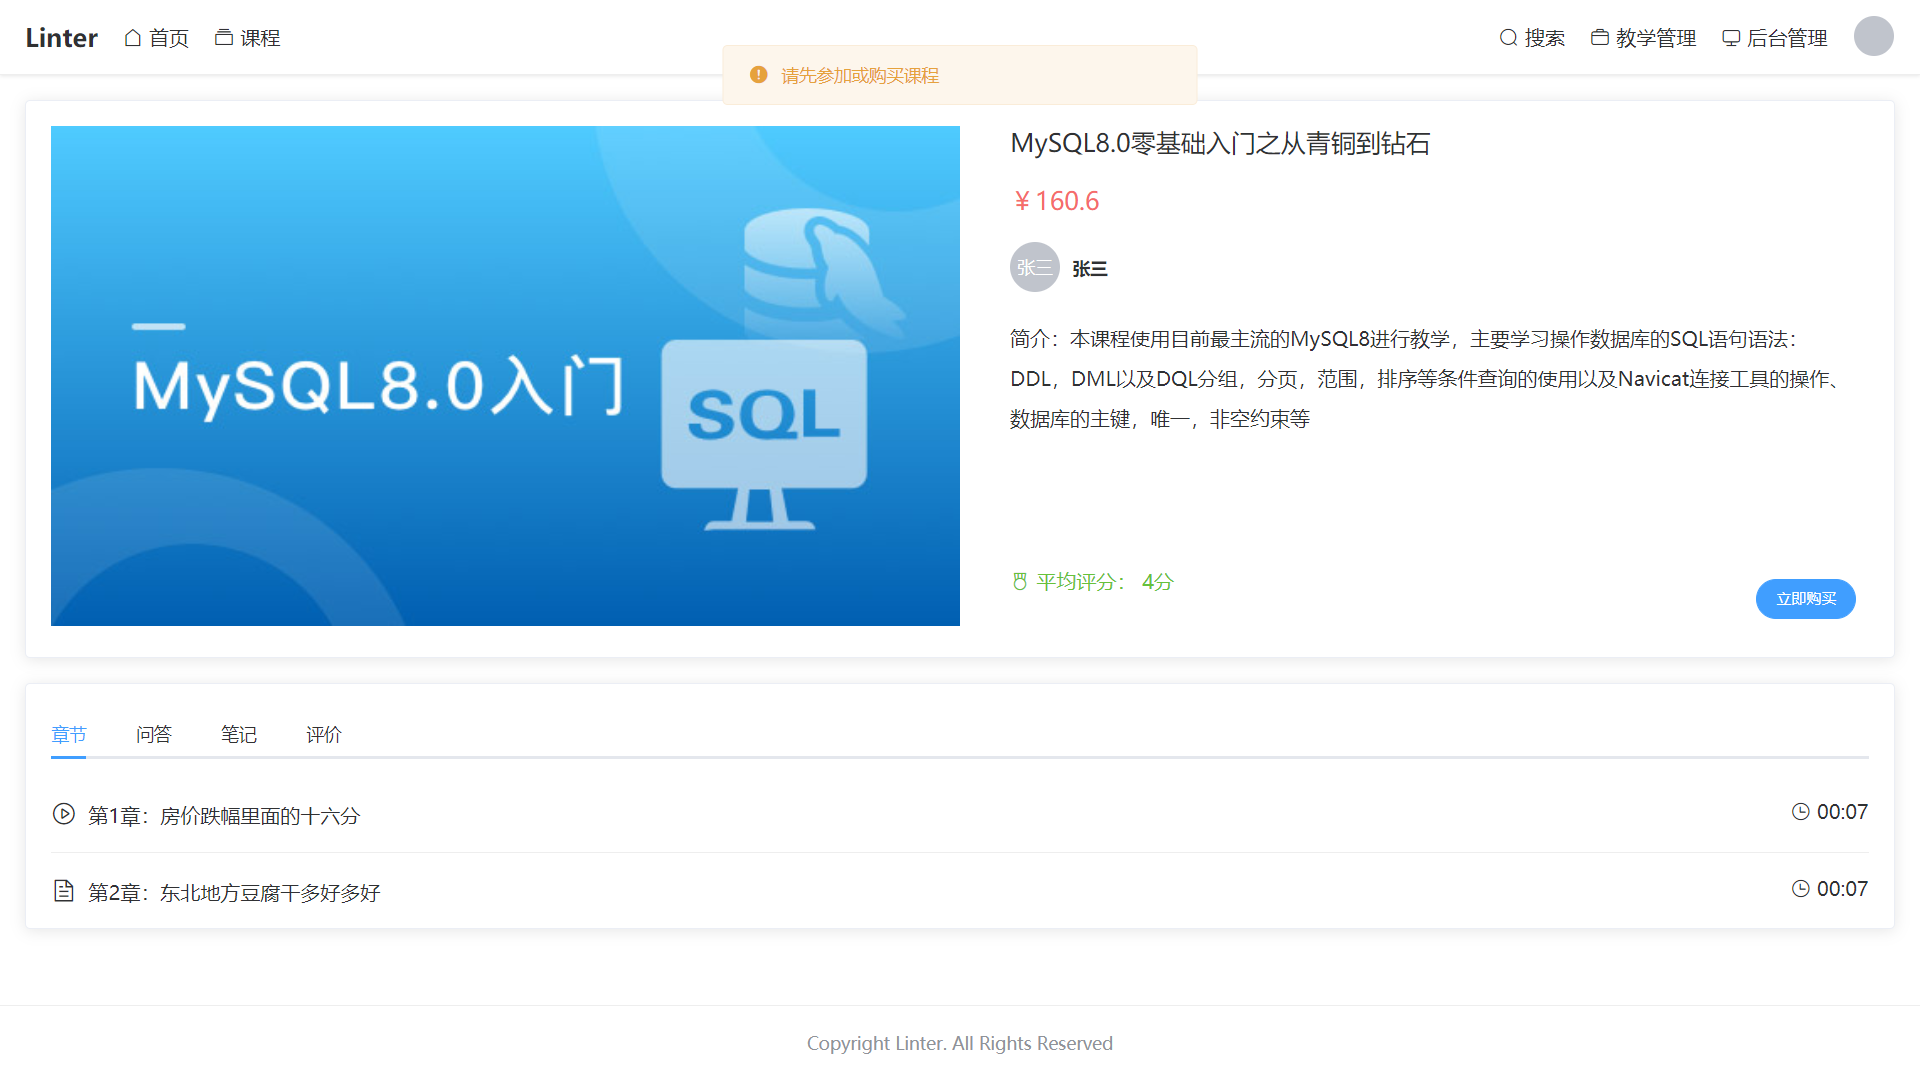Click the document icon on chapter 2
This screenshot has width=1920, height=1080.
point(63,891)
